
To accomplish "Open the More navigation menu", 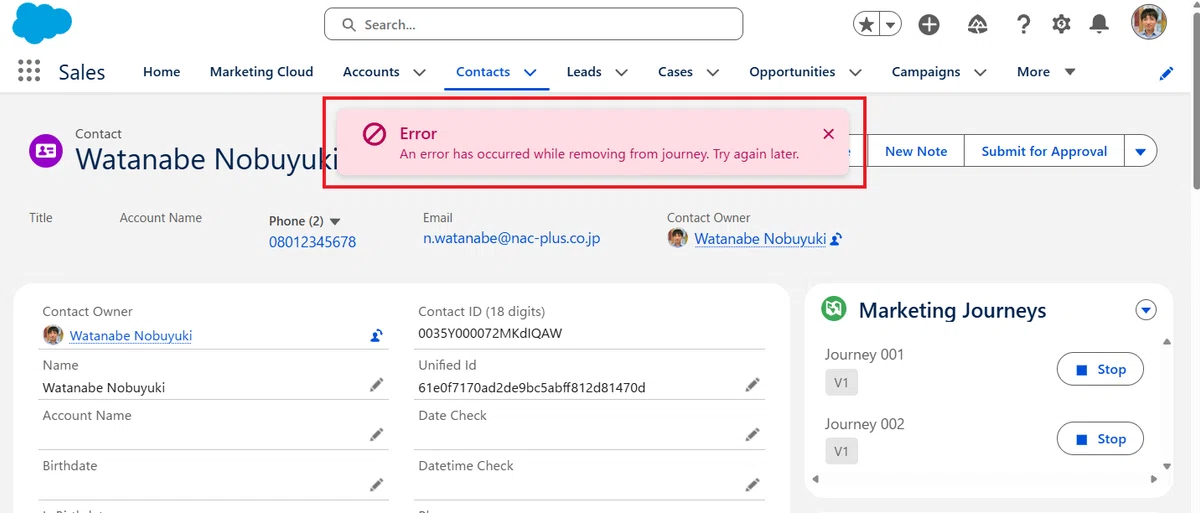I will pos(1046,72).
